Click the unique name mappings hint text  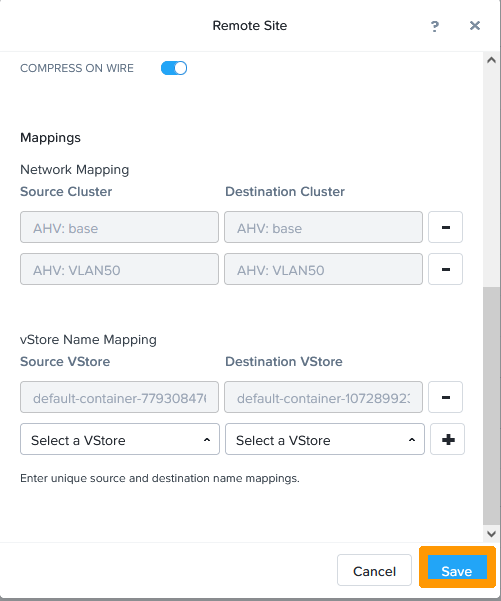[x=160, y=478]
